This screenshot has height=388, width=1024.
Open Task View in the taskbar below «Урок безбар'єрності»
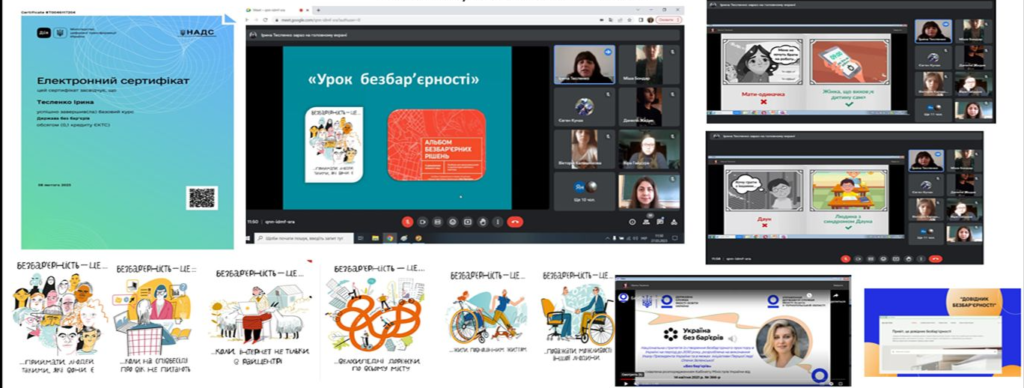[x=360, y=238]
